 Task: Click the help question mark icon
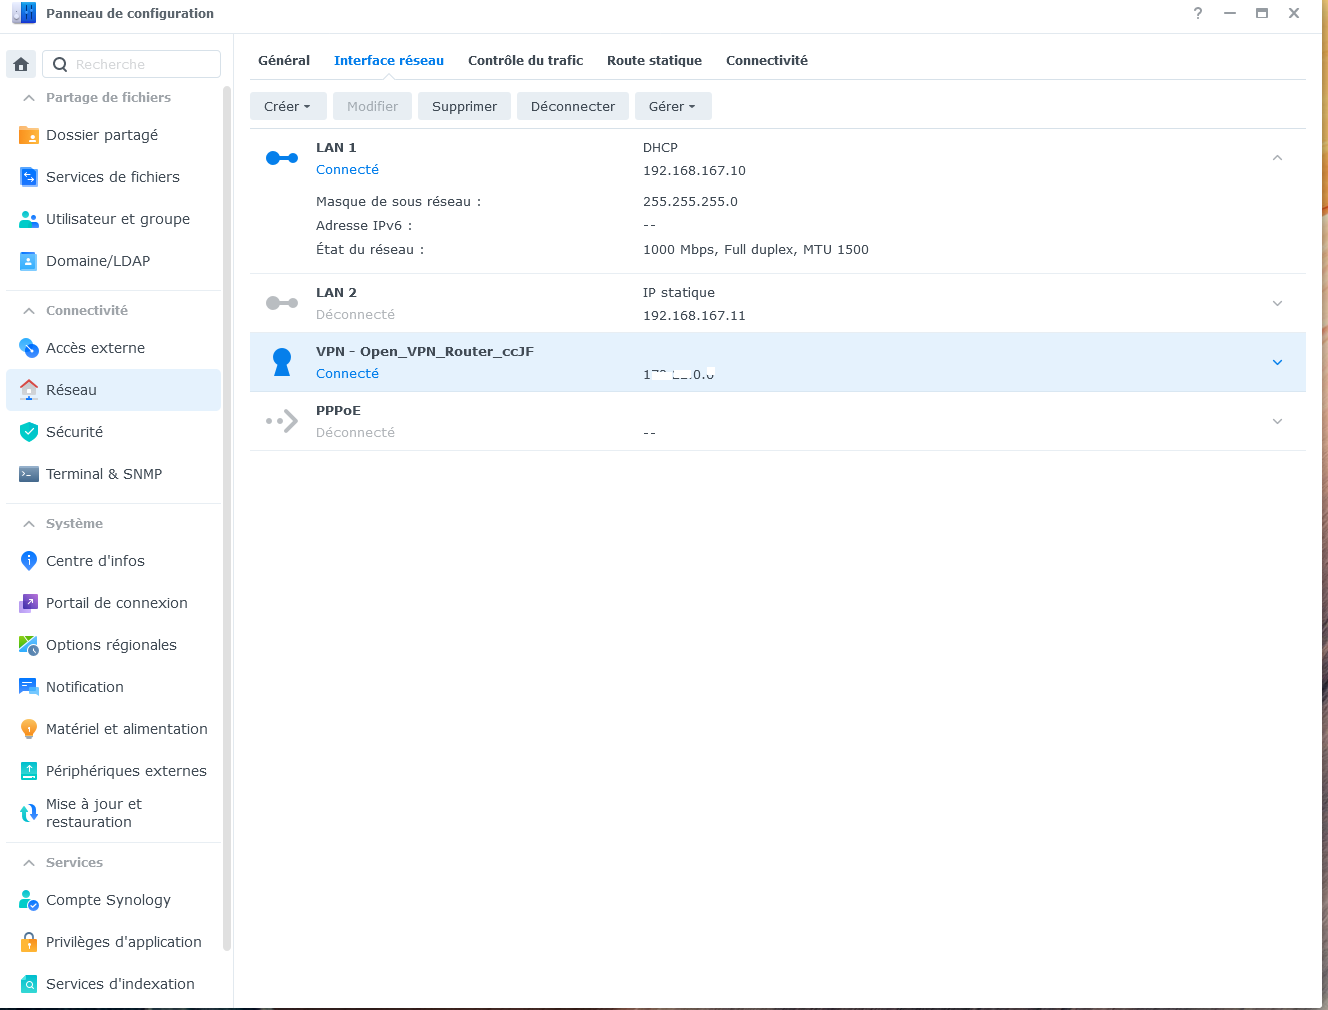click(x=1198, y=13)
